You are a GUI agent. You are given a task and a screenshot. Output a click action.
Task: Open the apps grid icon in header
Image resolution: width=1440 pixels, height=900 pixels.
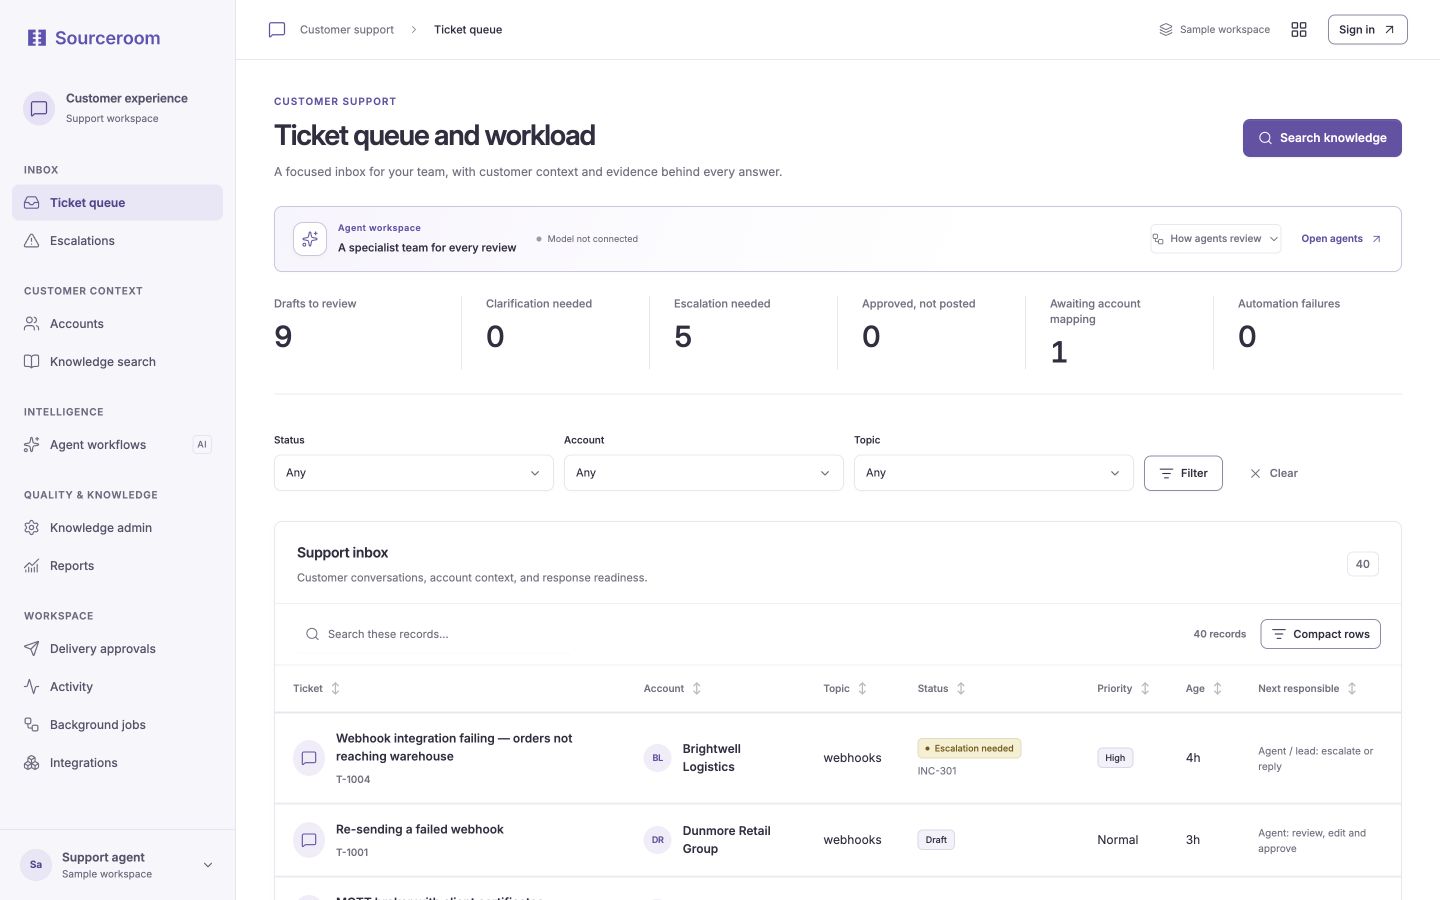click(x=1299, y=30)
